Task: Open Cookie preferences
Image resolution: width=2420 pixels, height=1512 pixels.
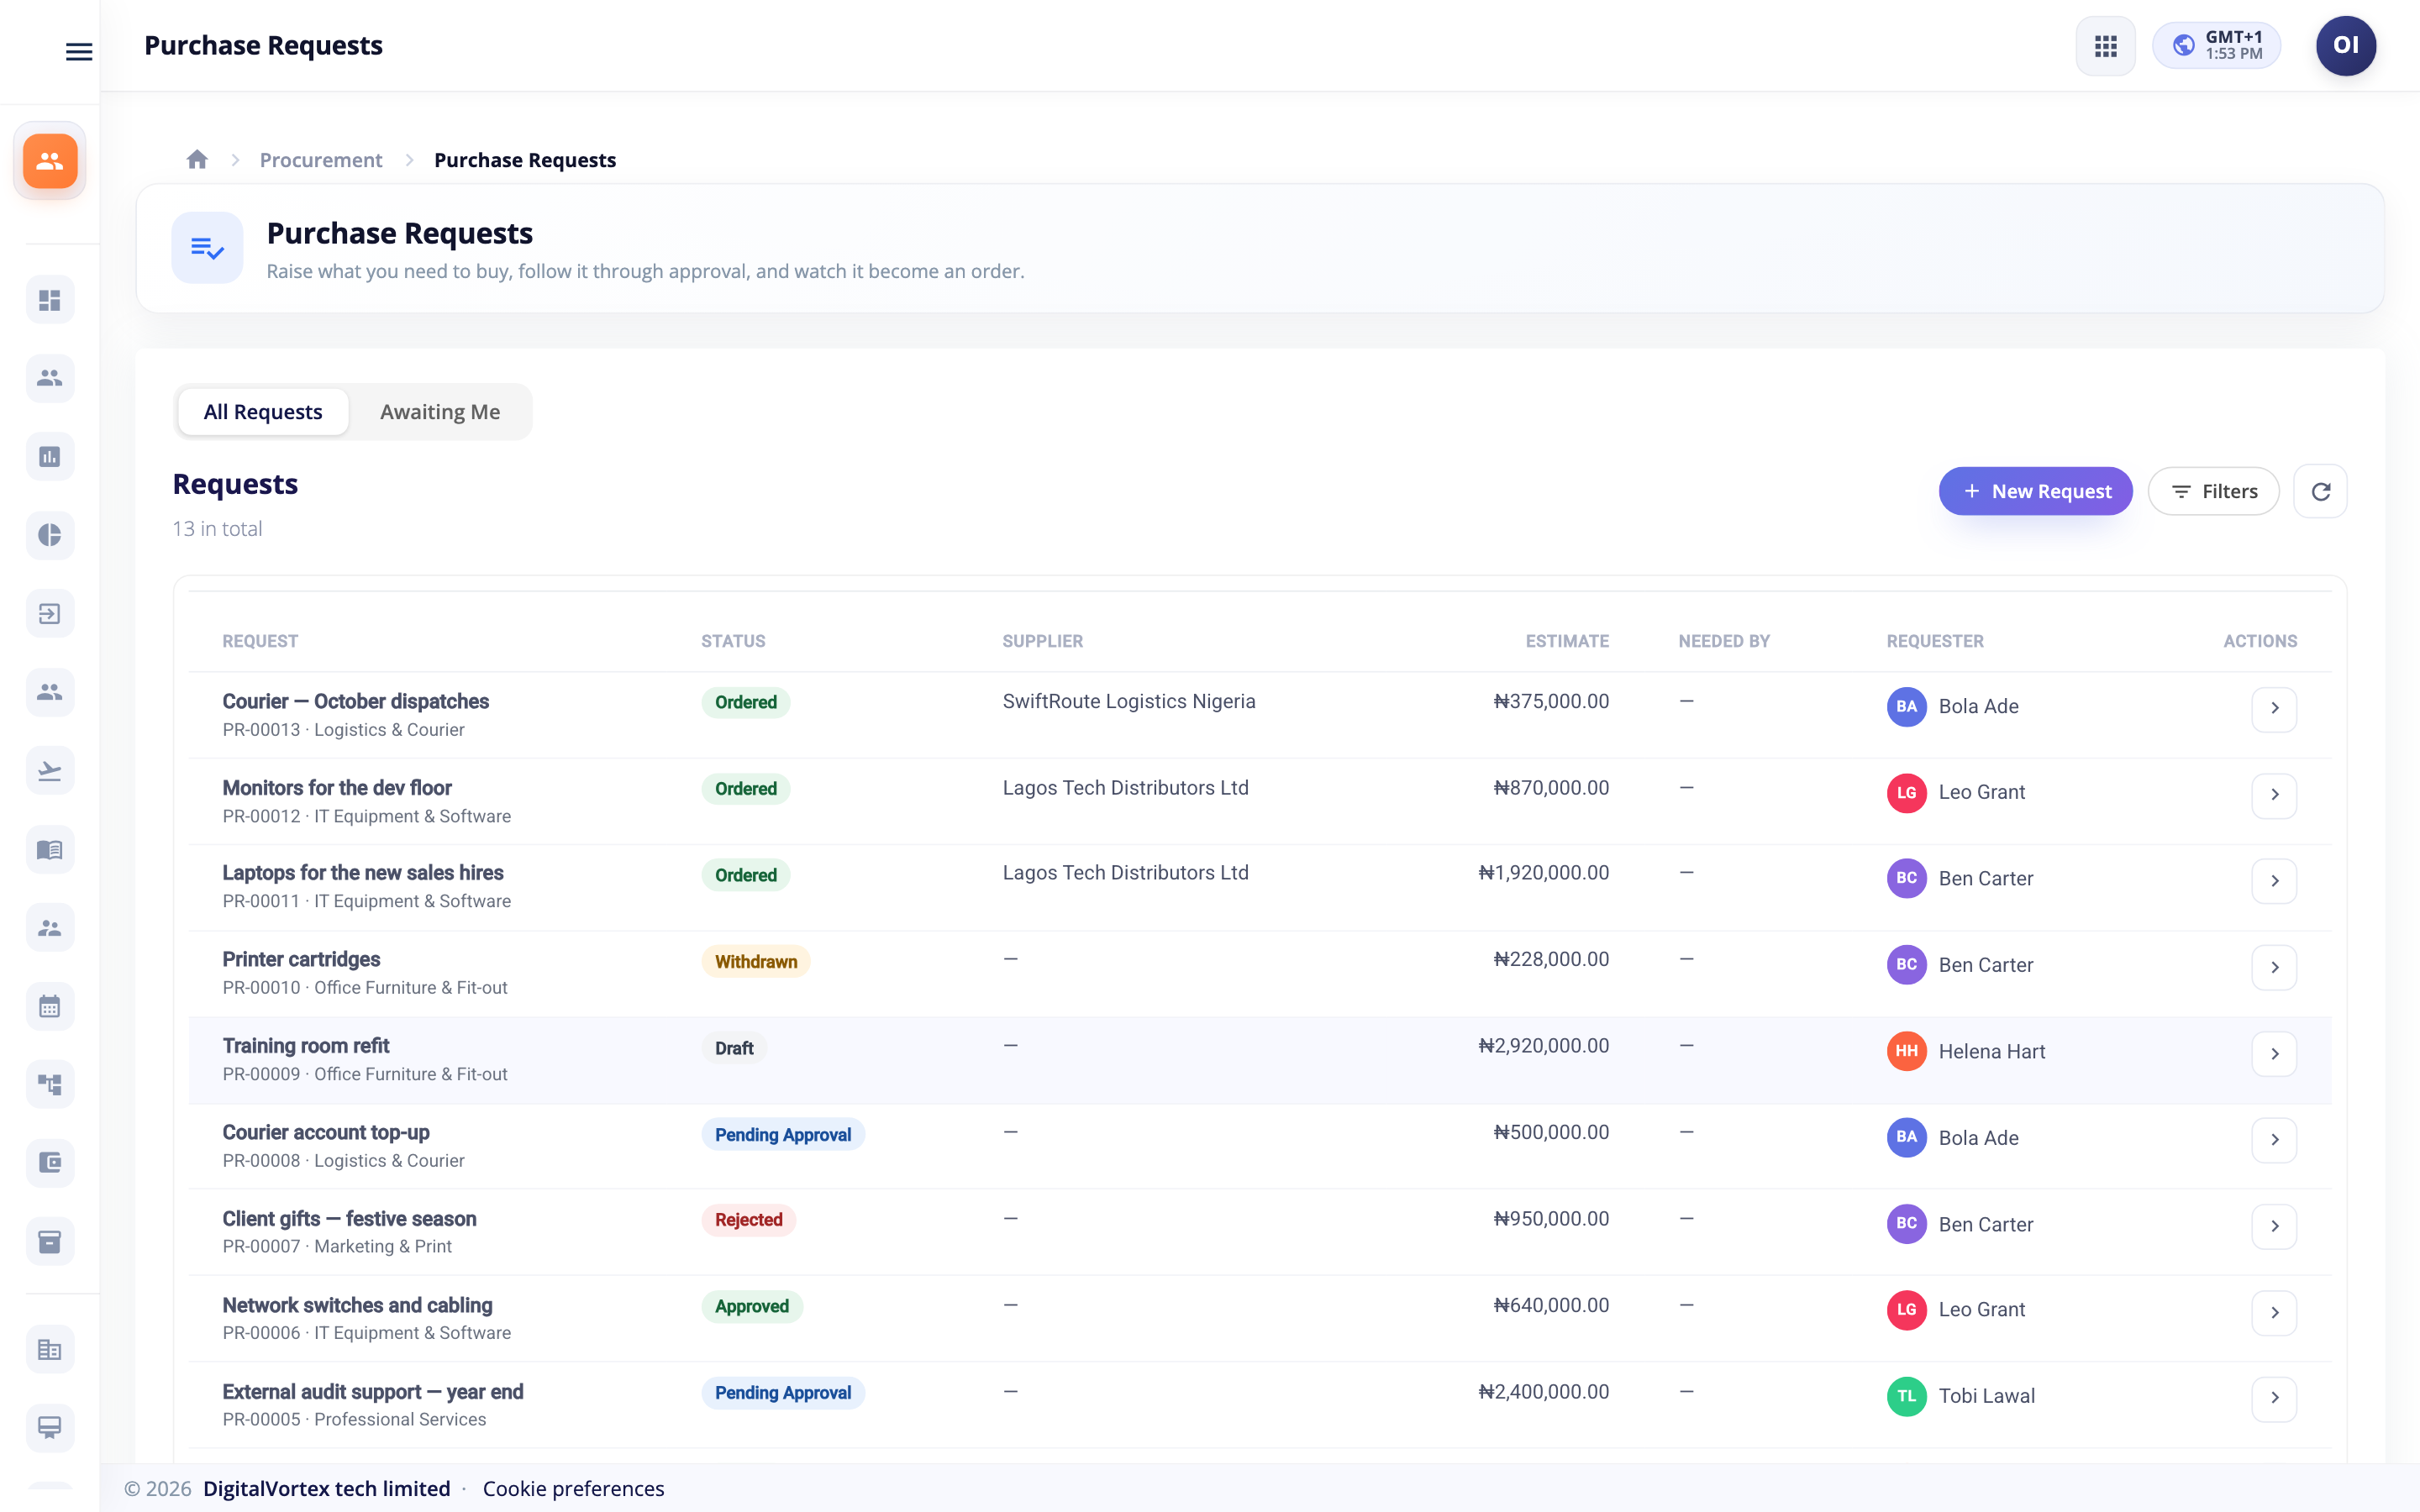Action: [573, 1488]
